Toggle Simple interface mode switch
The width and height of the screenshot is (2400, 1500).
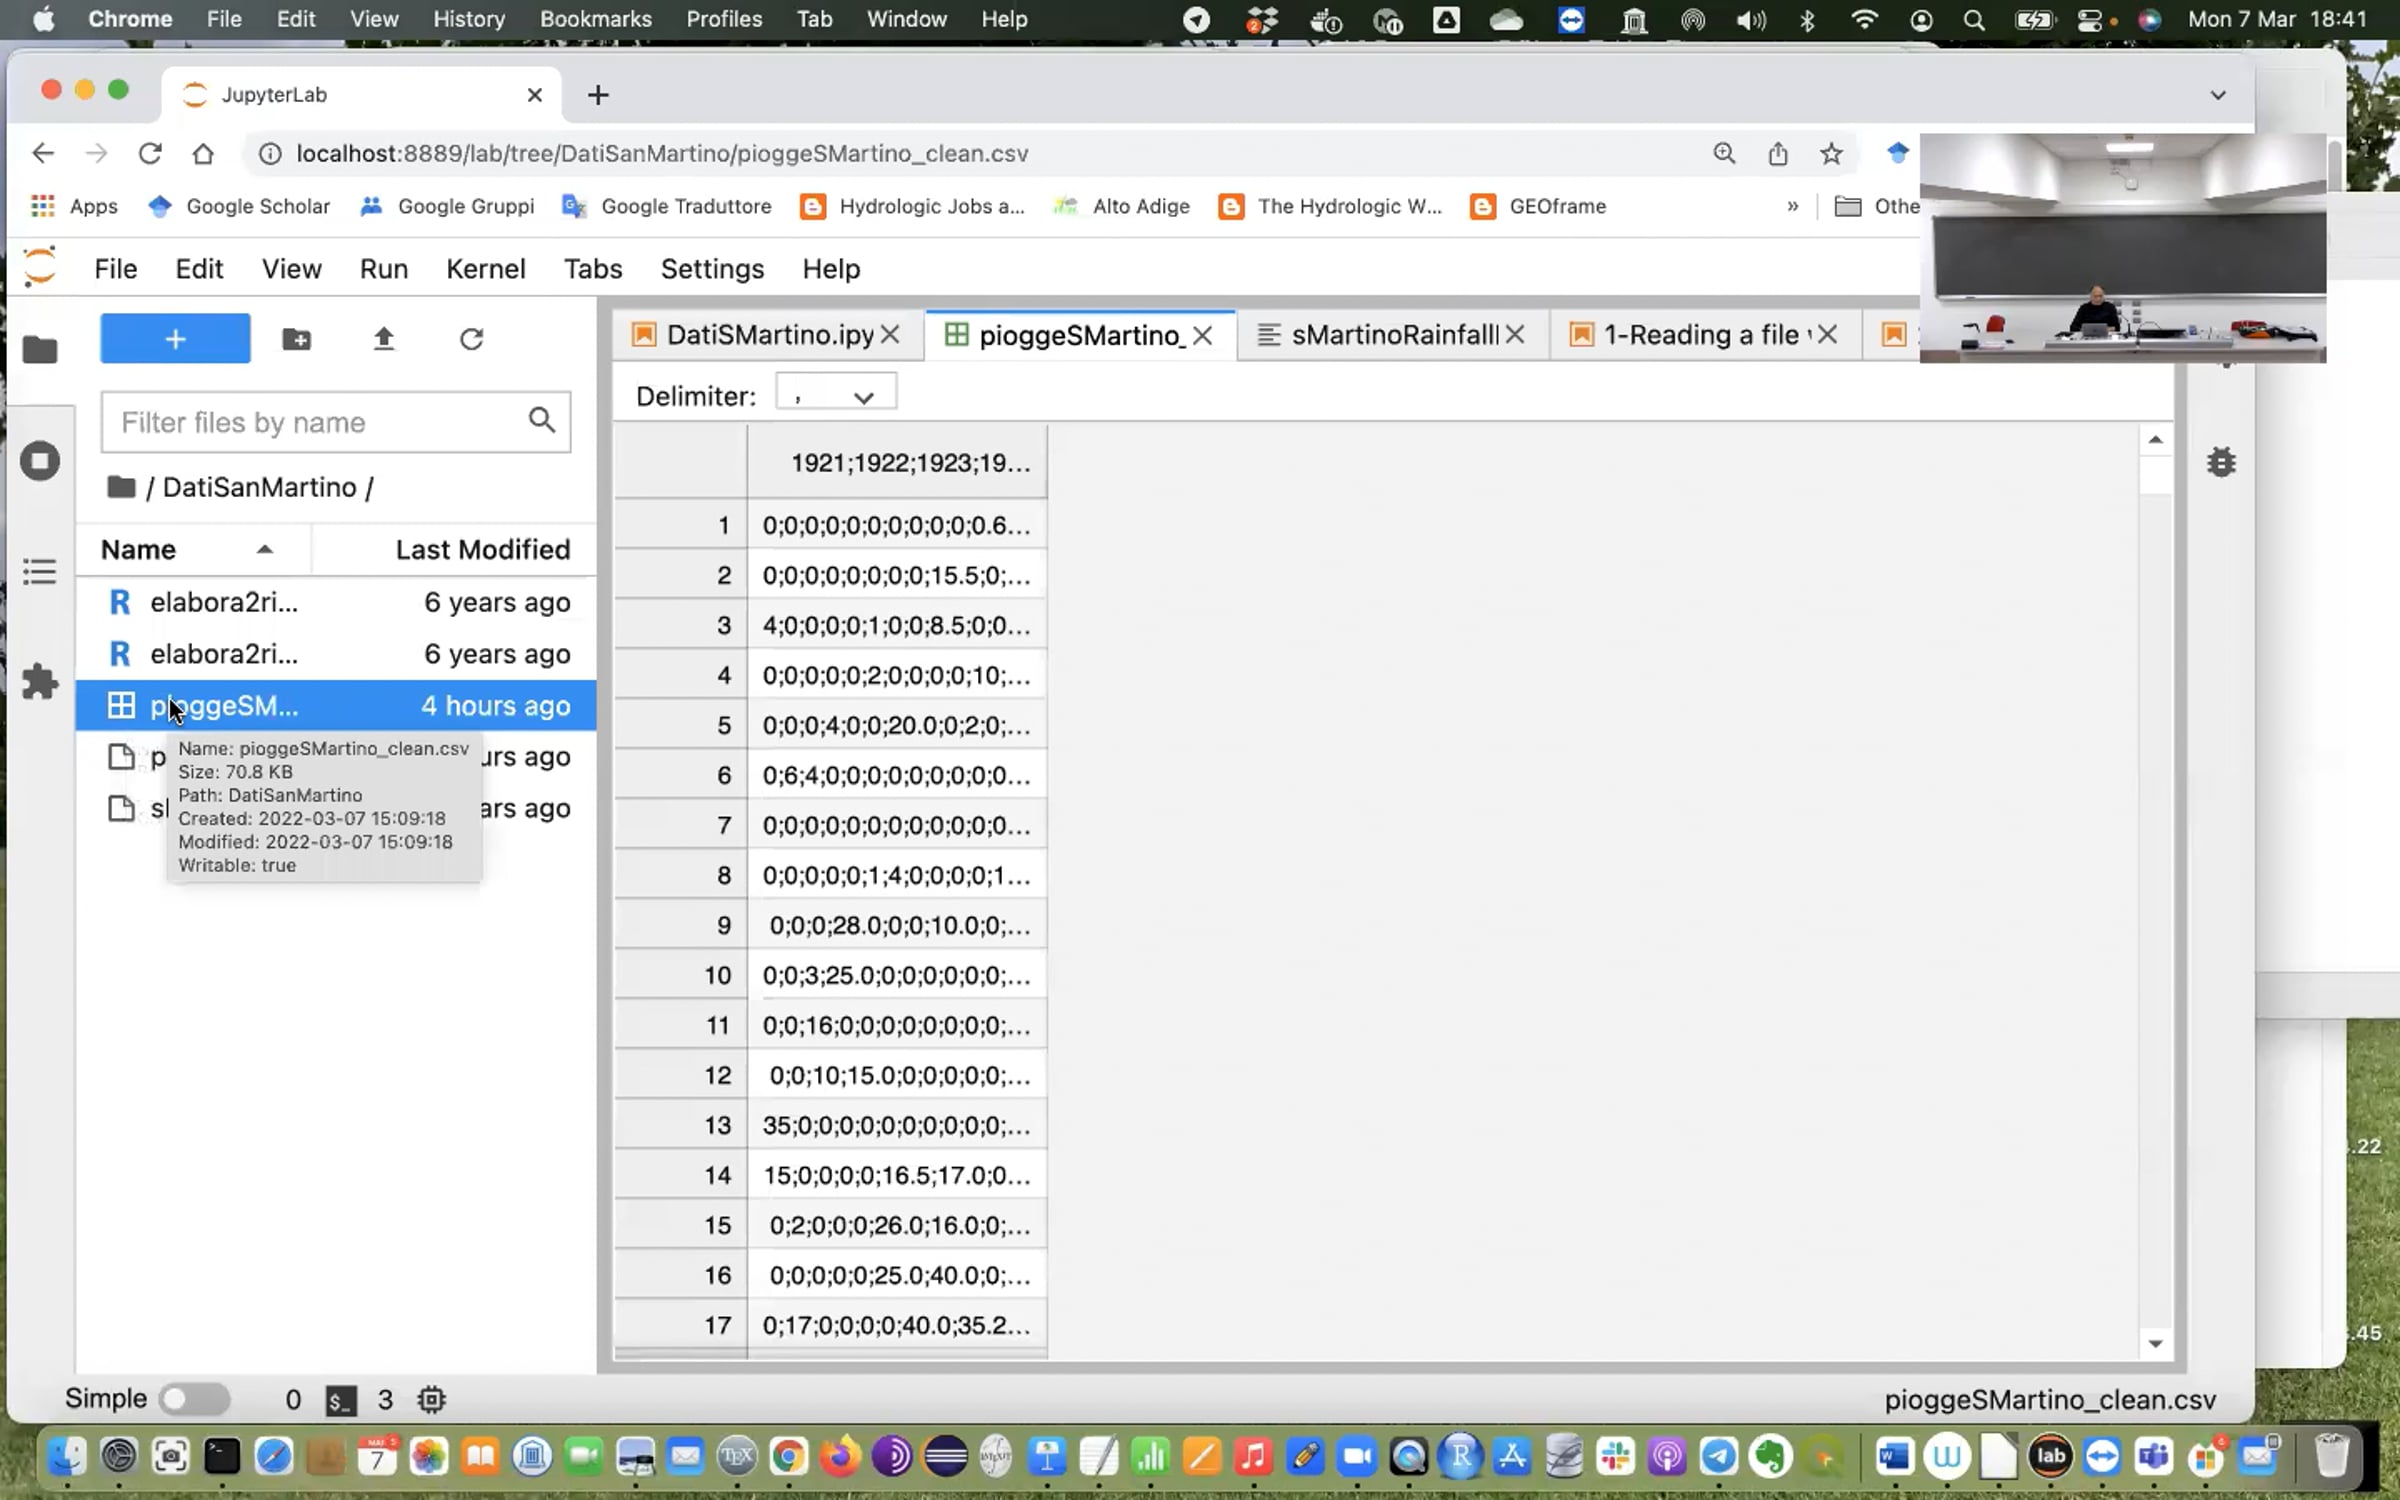point(195,1399)
